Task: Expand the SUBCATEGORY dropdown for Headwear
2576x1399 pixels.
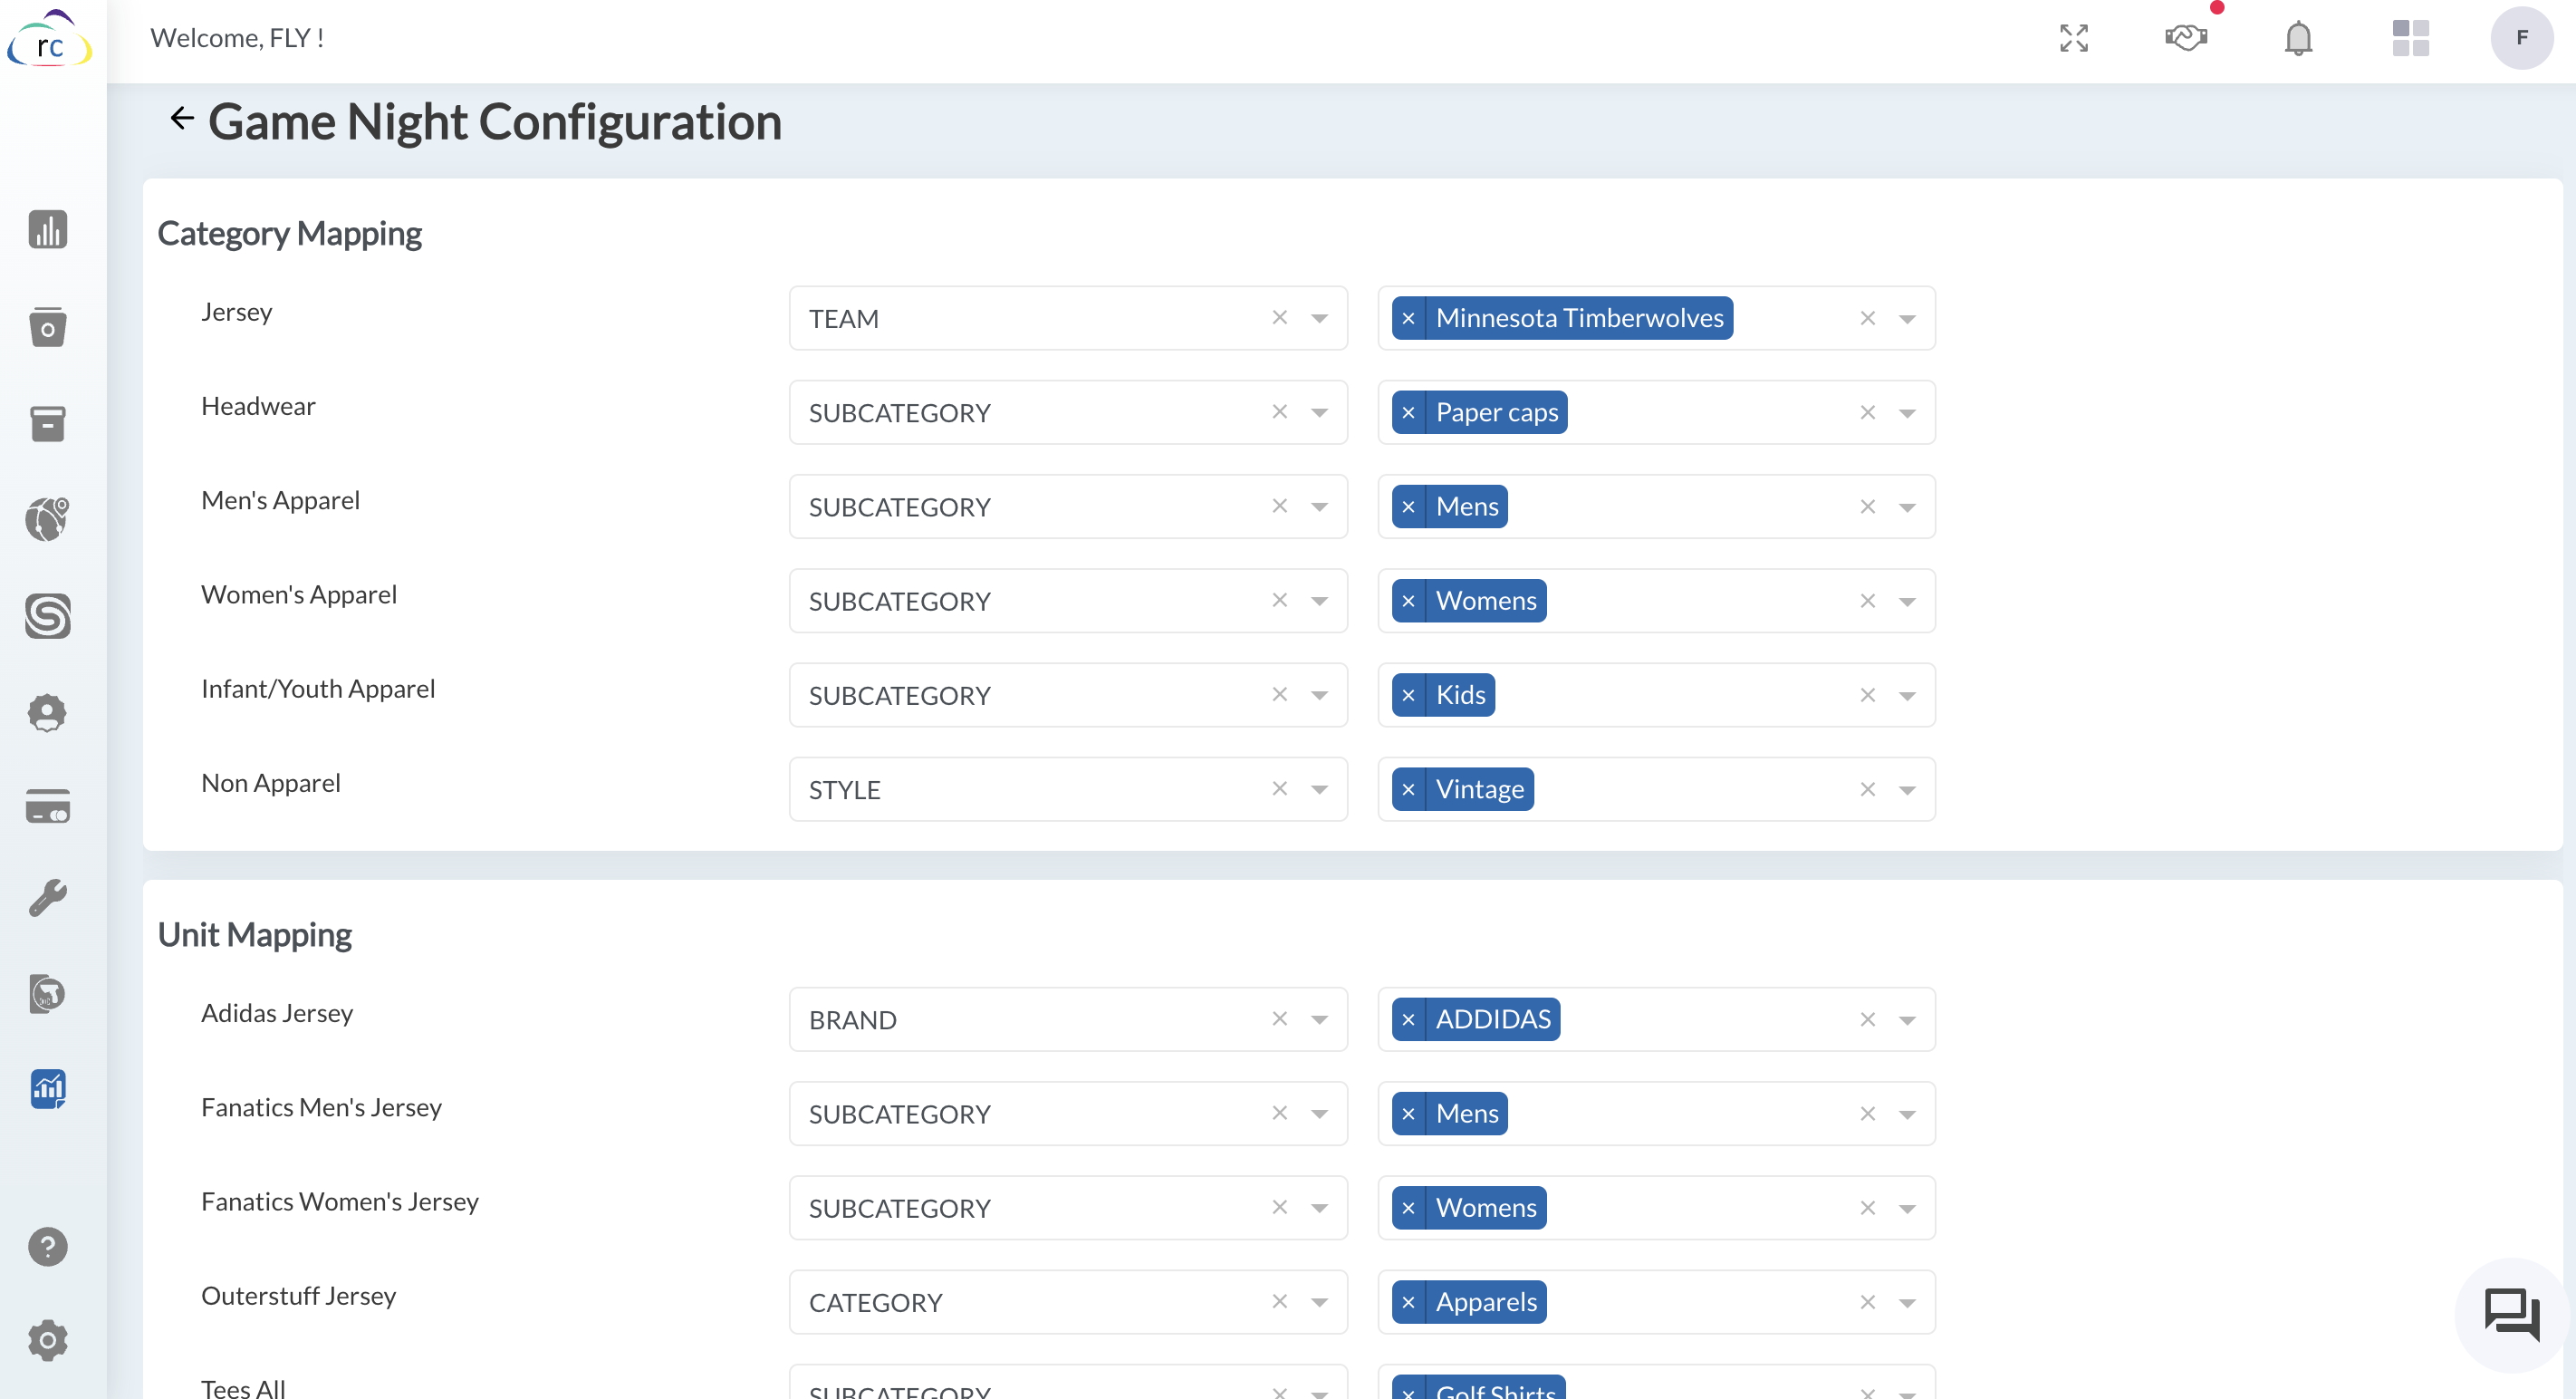Action: pos(1319,412)
